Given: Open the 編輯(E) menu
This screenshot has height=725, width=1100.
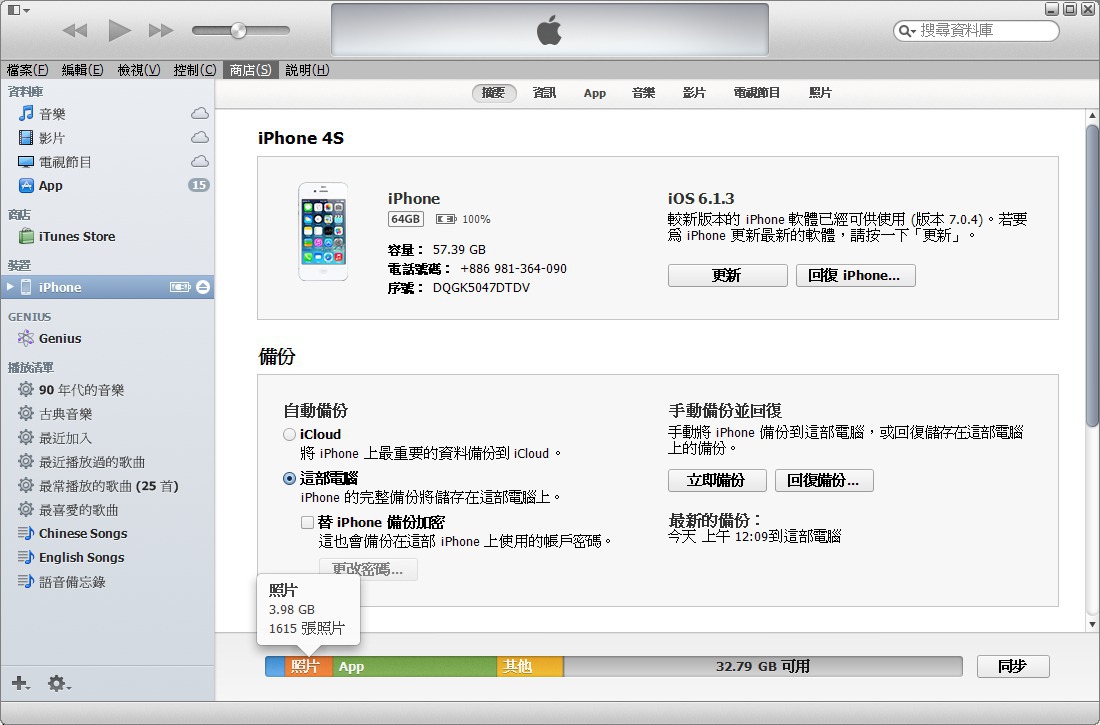Looking at the screenshot, I should (x=82, y=70).
